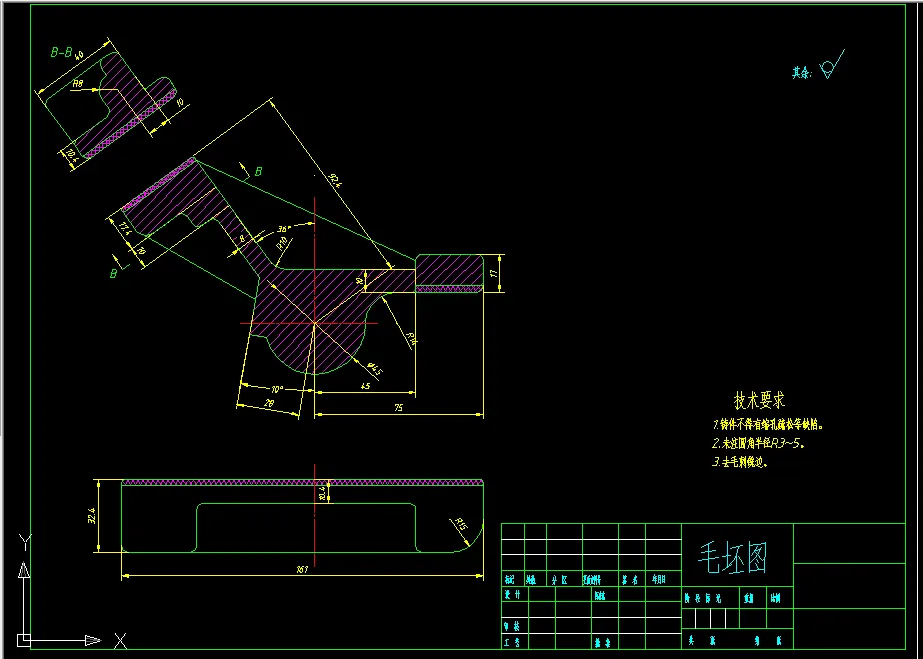This screenshot has width=923, height=659.
Task: Click the lower green B section arrow label
Action: [113, 274]
